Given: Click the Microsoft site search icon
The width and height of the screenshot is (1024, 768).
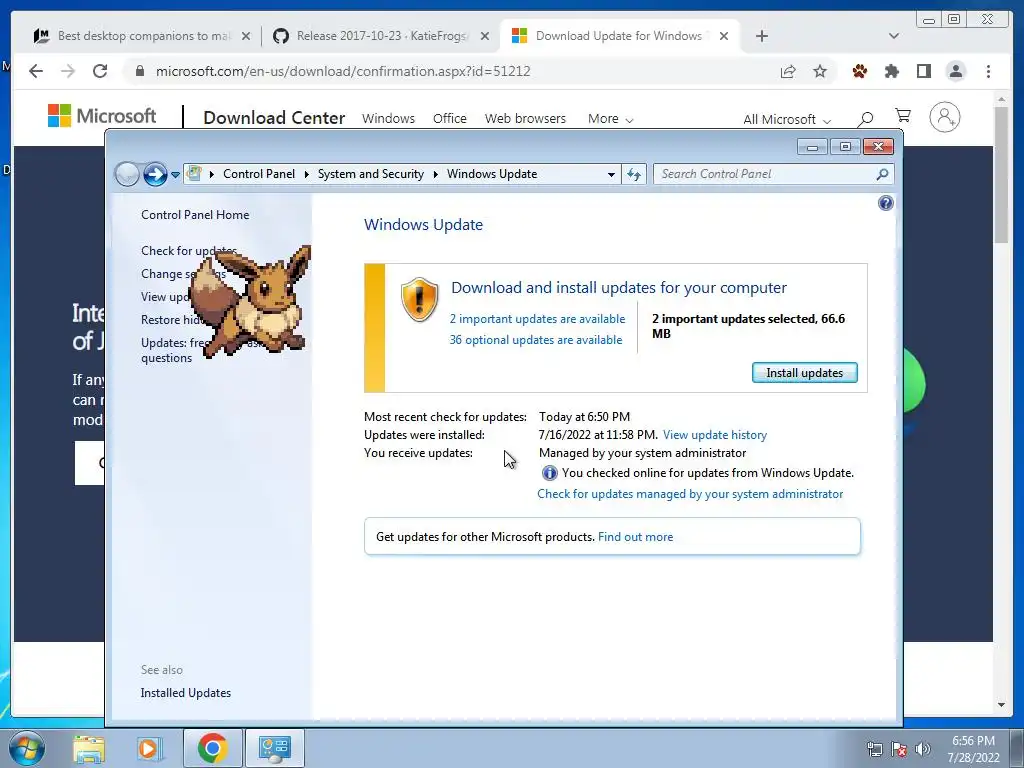Looking at the screenshot, I should [x=865, y=118].
